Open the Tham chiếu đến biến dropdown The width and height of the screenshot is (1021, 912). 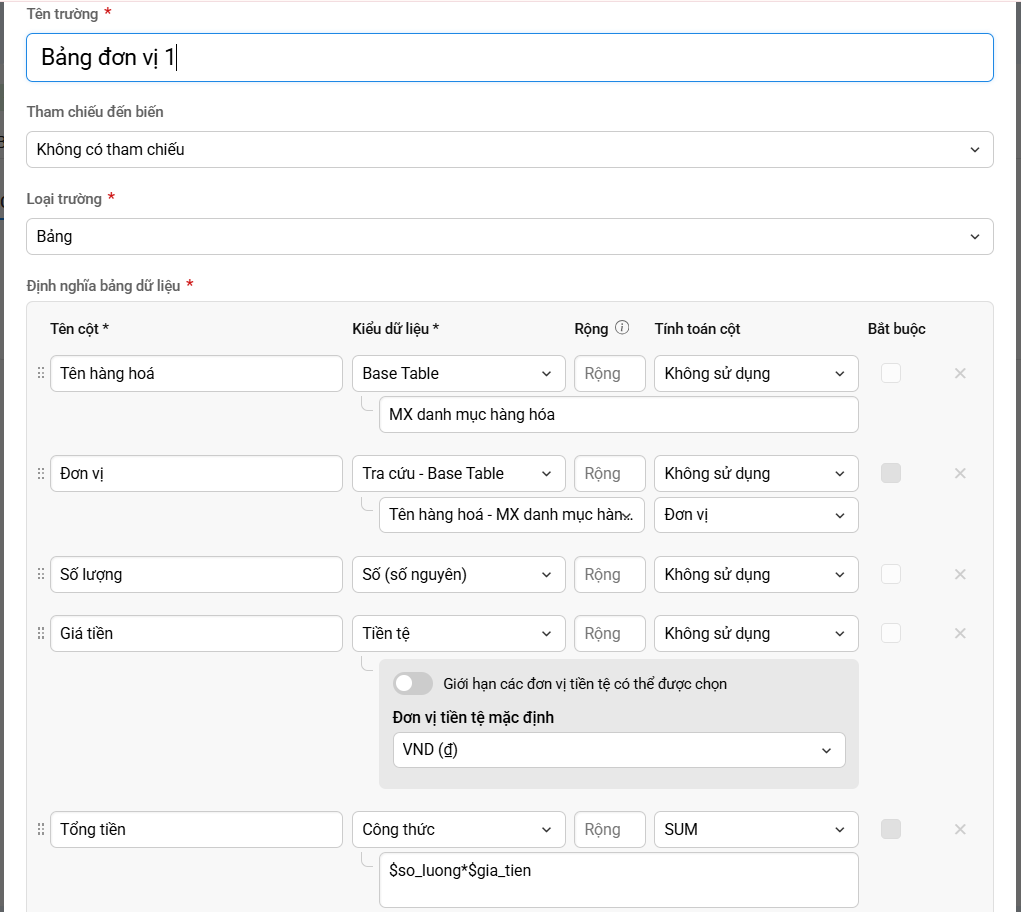[x=509, y=149]
